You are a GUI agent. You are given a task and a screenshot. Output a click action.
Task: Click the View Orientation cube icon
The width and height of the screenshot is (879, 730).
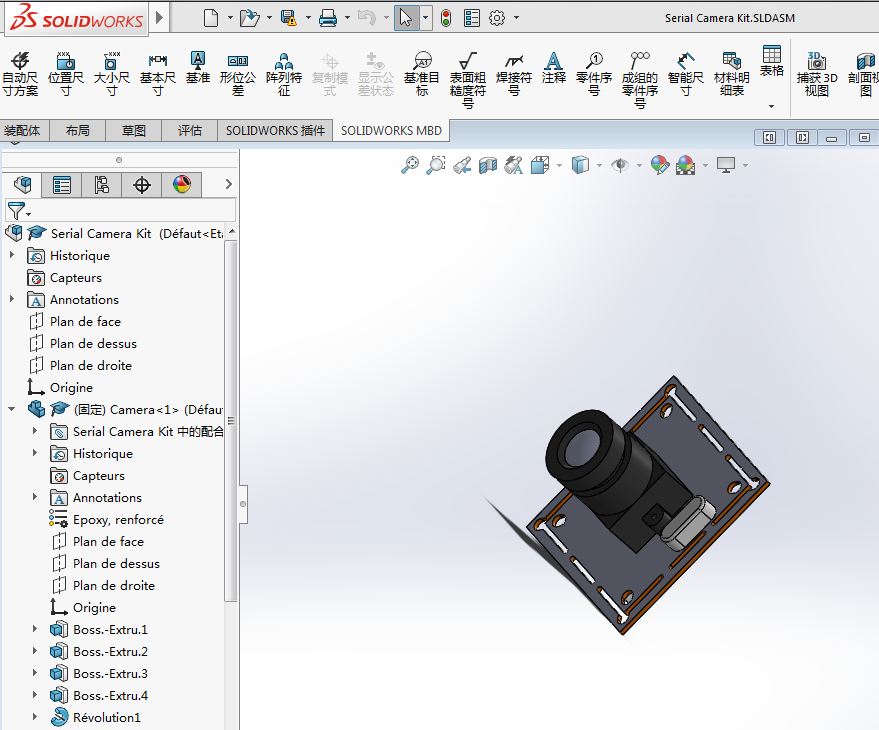pyautogui.click(x=540, y=165)
